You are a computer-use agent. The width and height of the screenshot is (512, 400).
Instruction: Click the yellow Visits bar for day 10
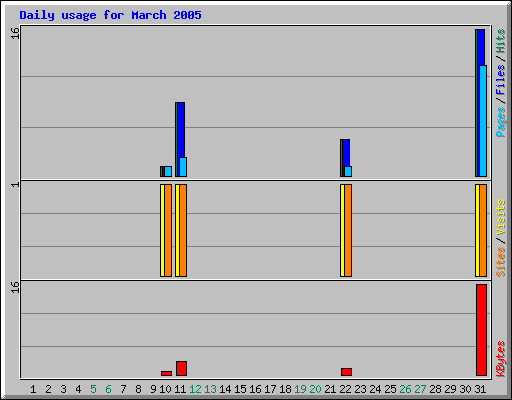[162, 230]
